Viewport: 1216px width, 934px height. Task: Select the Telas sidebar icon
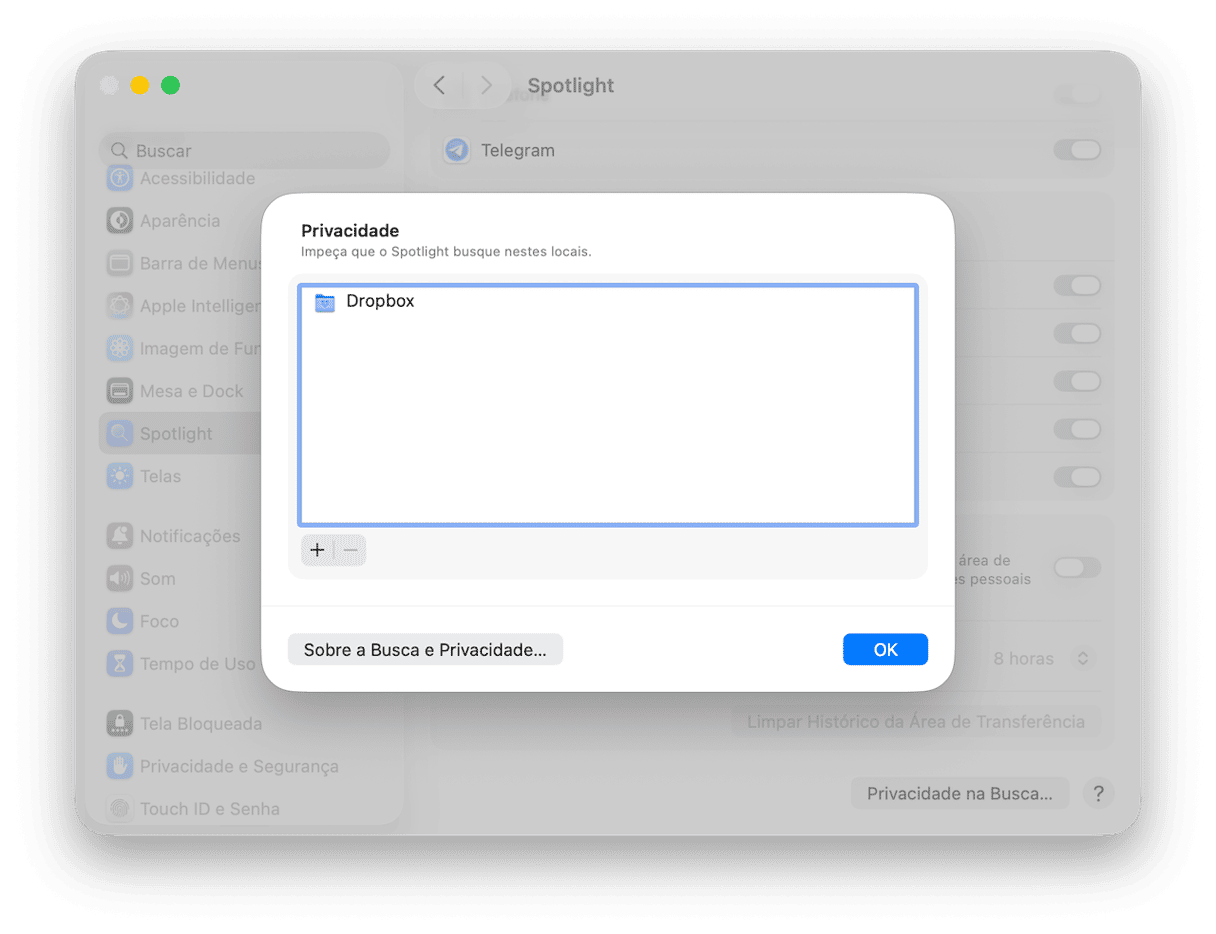click(x=120, y=476)
